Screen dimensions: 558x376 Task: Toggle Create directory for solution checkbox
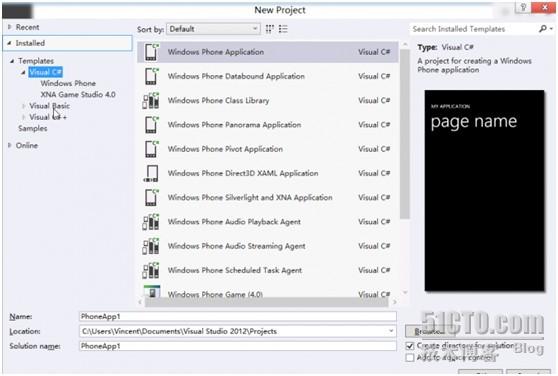pyautogui.click(x=410, y=346)
